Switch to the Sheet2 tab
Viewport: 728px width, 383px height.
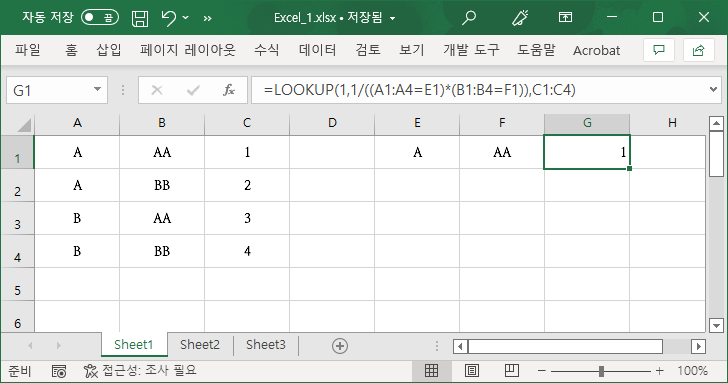pyautogui.click(x=200, y=344)
